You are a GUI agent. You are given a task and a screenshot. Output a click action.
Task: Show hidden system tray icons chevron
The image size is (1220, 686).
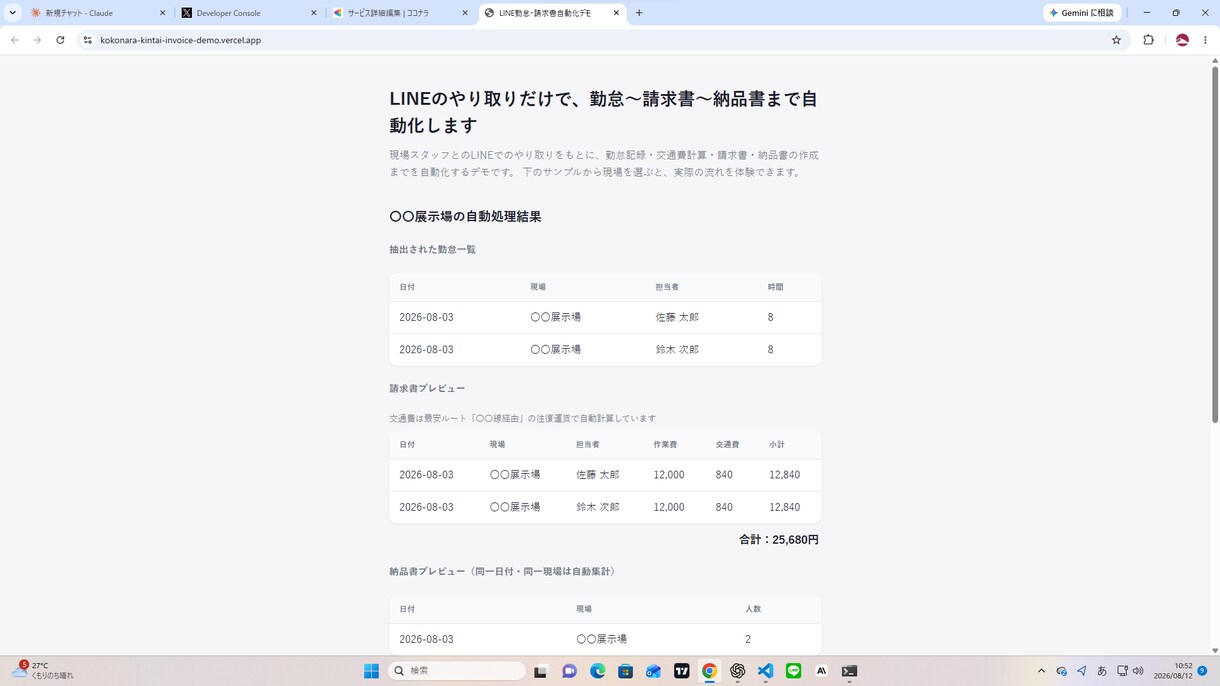coord(1041,671)
